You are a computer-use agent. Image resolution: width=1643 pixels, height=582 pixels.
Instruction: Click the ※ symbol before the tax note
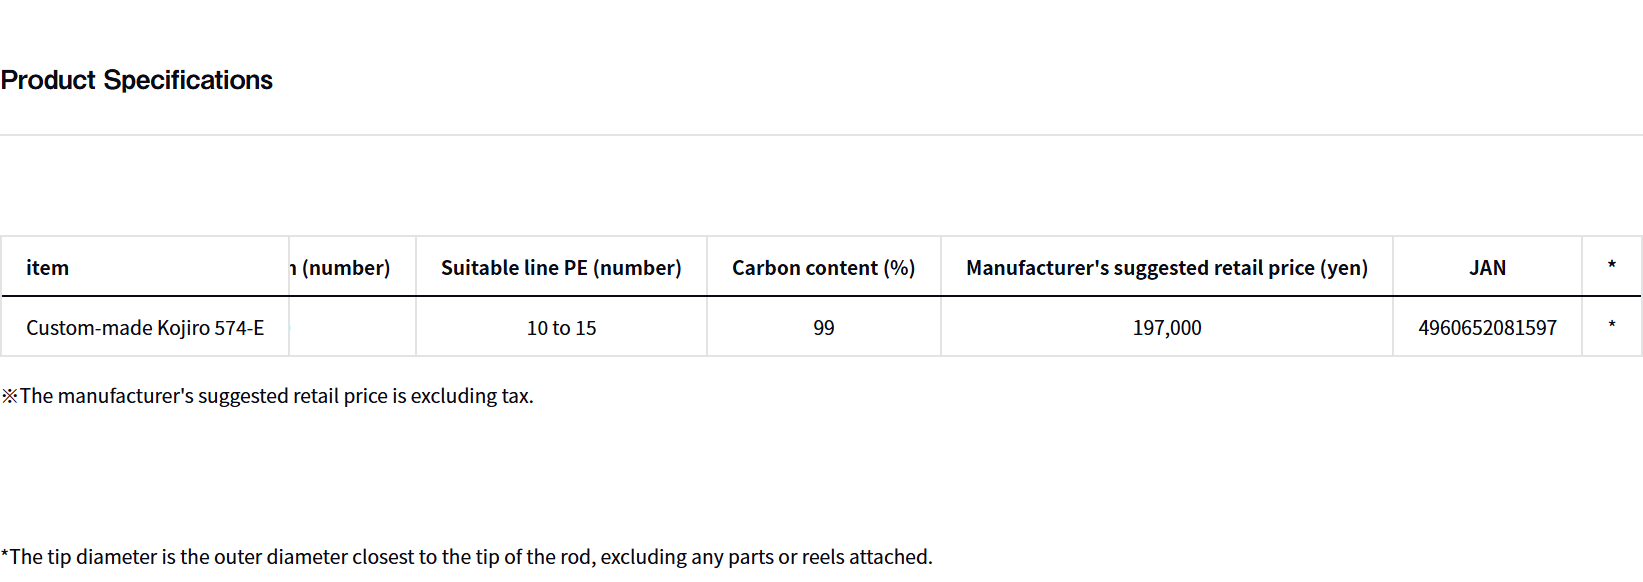[x=10, y=396]
